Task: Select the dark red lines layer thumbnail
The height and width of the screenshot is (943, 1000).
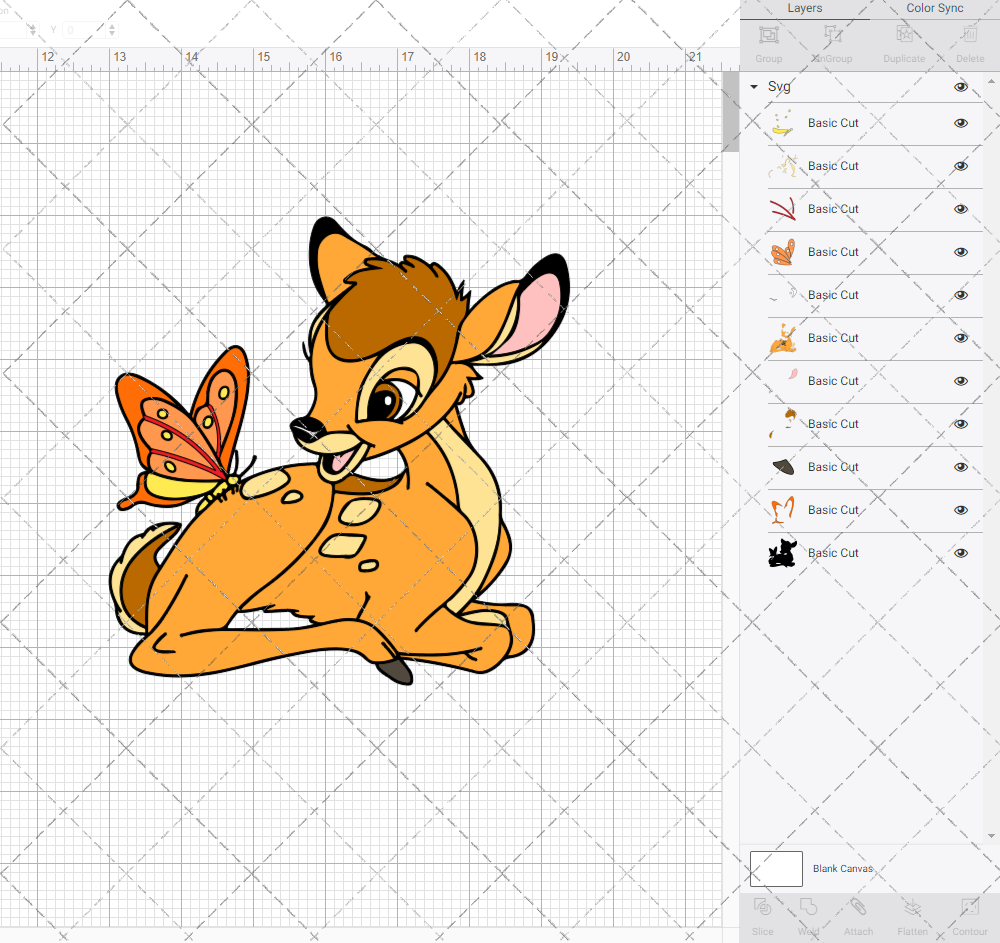Action: pyautogui.click(x=783, y=209)
